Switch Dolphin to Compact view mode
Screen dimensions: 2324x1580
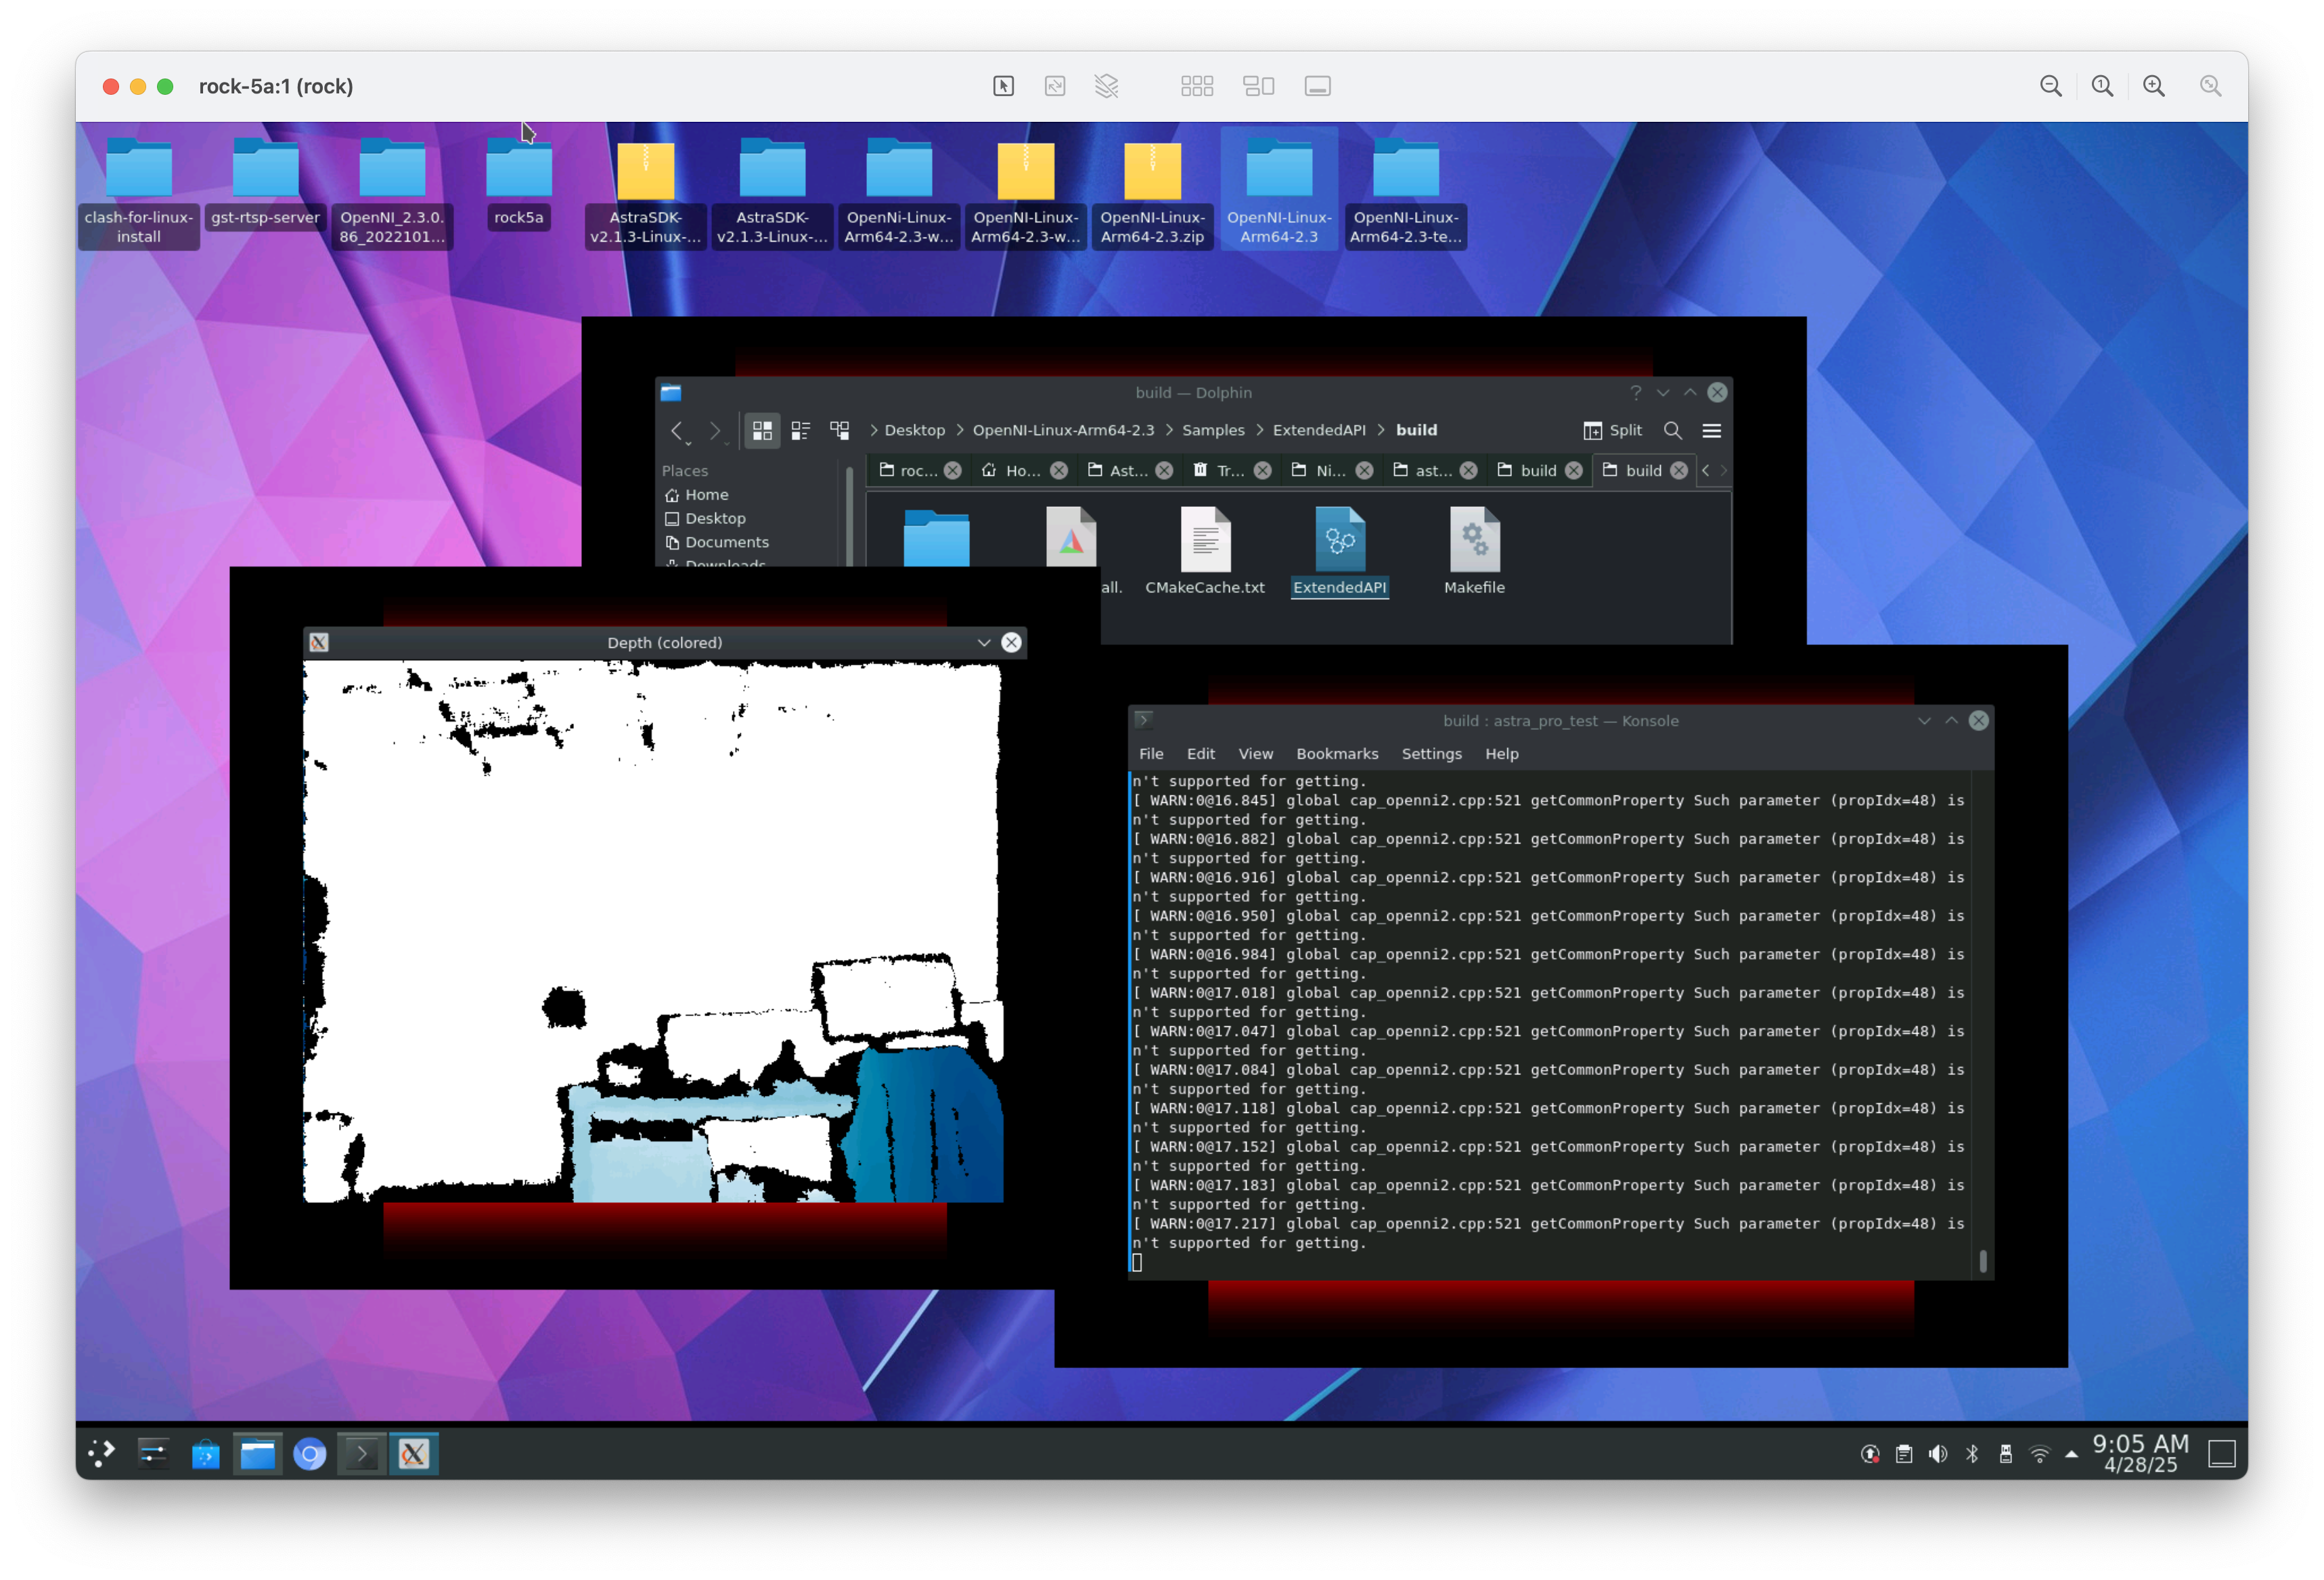[x=800, y=431]
